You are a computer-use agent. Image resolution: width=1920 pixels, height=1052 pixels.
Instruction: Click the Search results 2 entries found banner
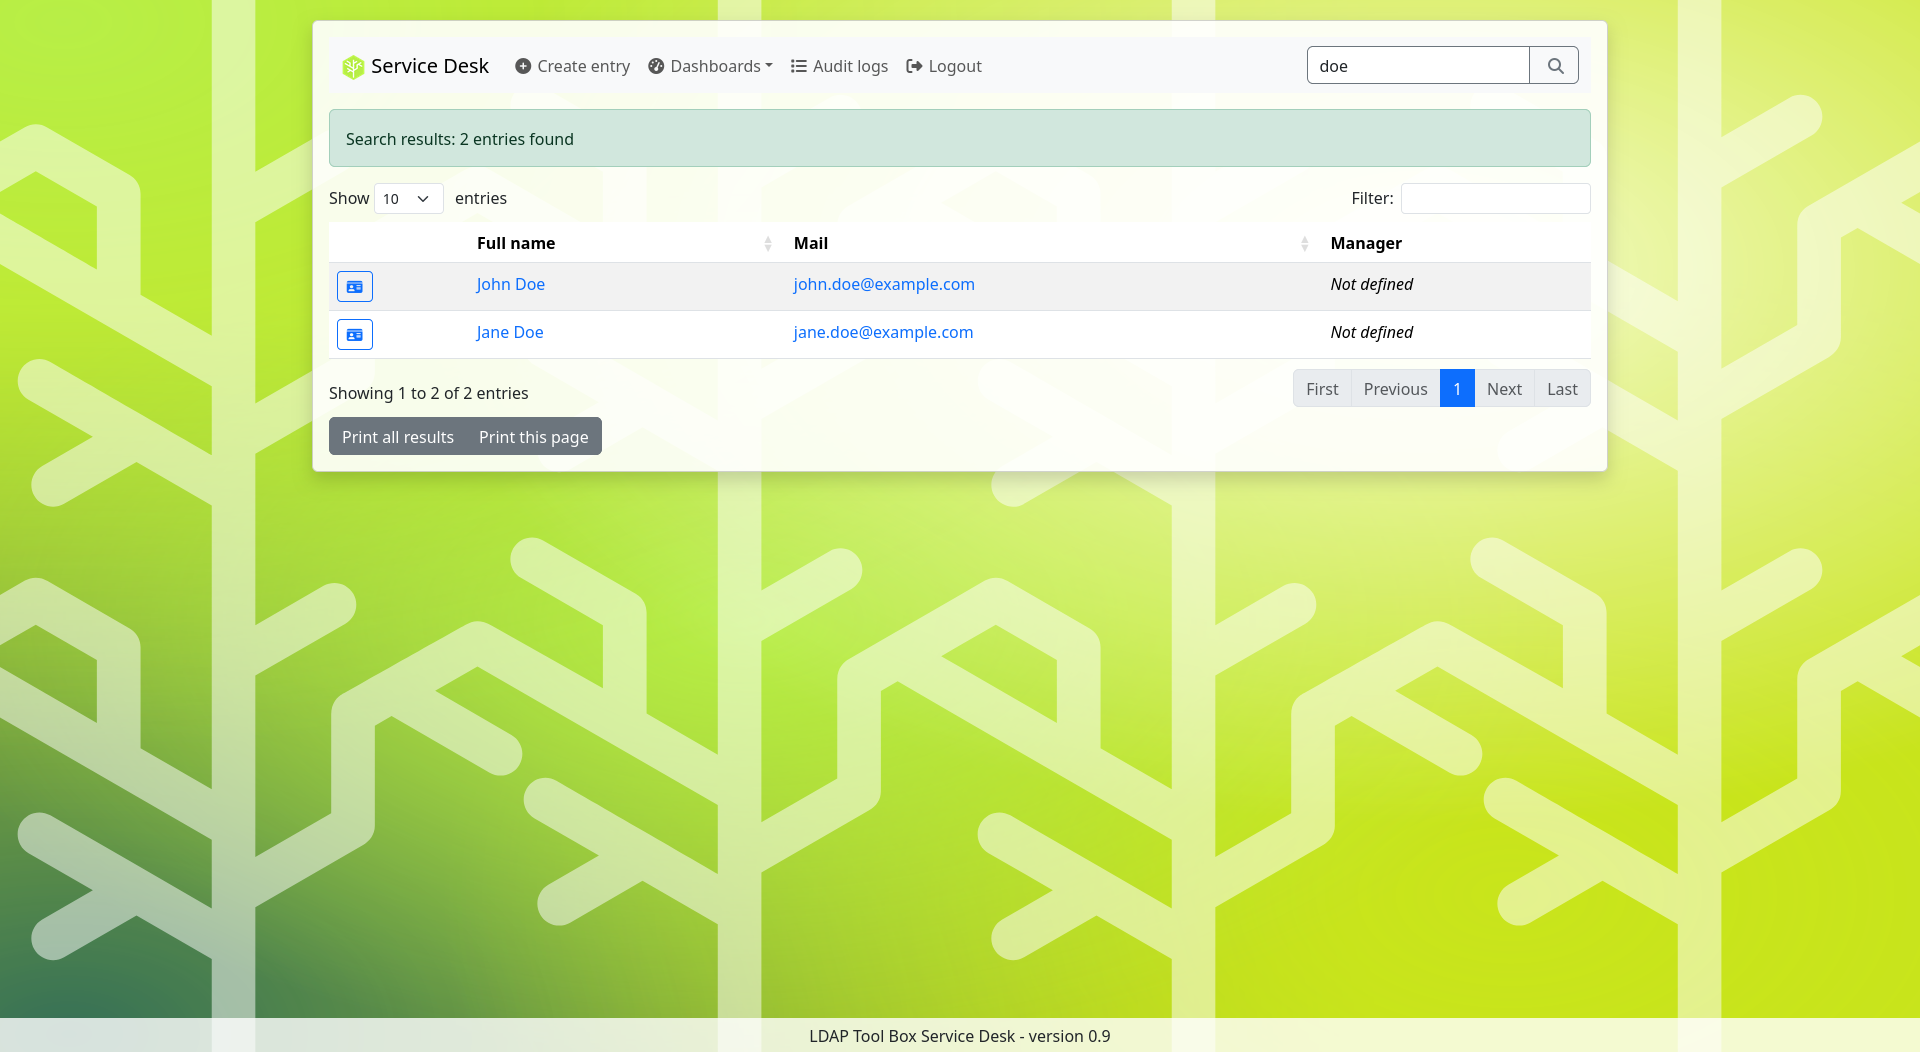tap(960, 138)
